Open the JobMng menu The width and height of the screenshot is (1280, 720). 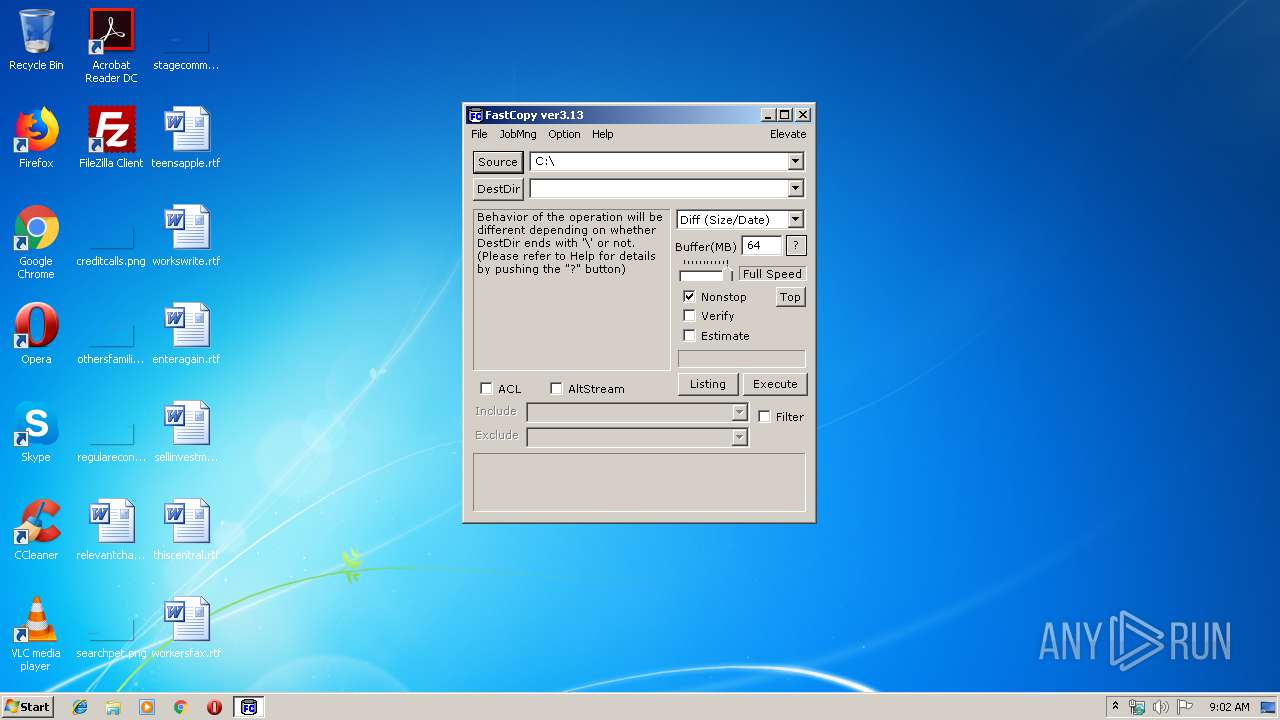[x=518, y=134]
